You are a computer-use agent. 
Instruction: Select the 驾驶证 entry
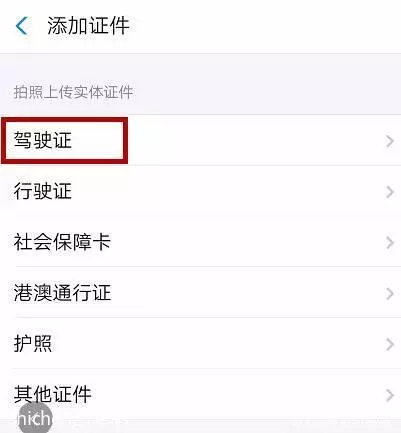(x=200, y=140)
